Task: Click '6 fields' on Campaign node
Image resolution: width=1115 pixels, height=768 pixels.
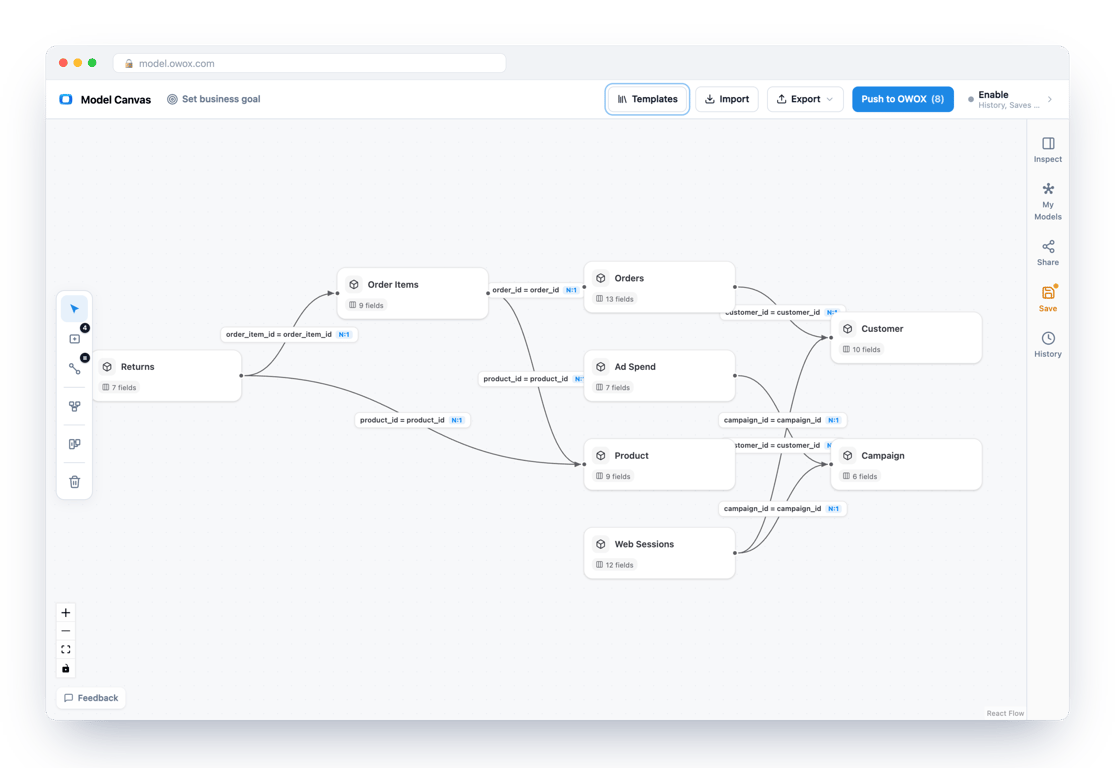Action: coord(860,476)
